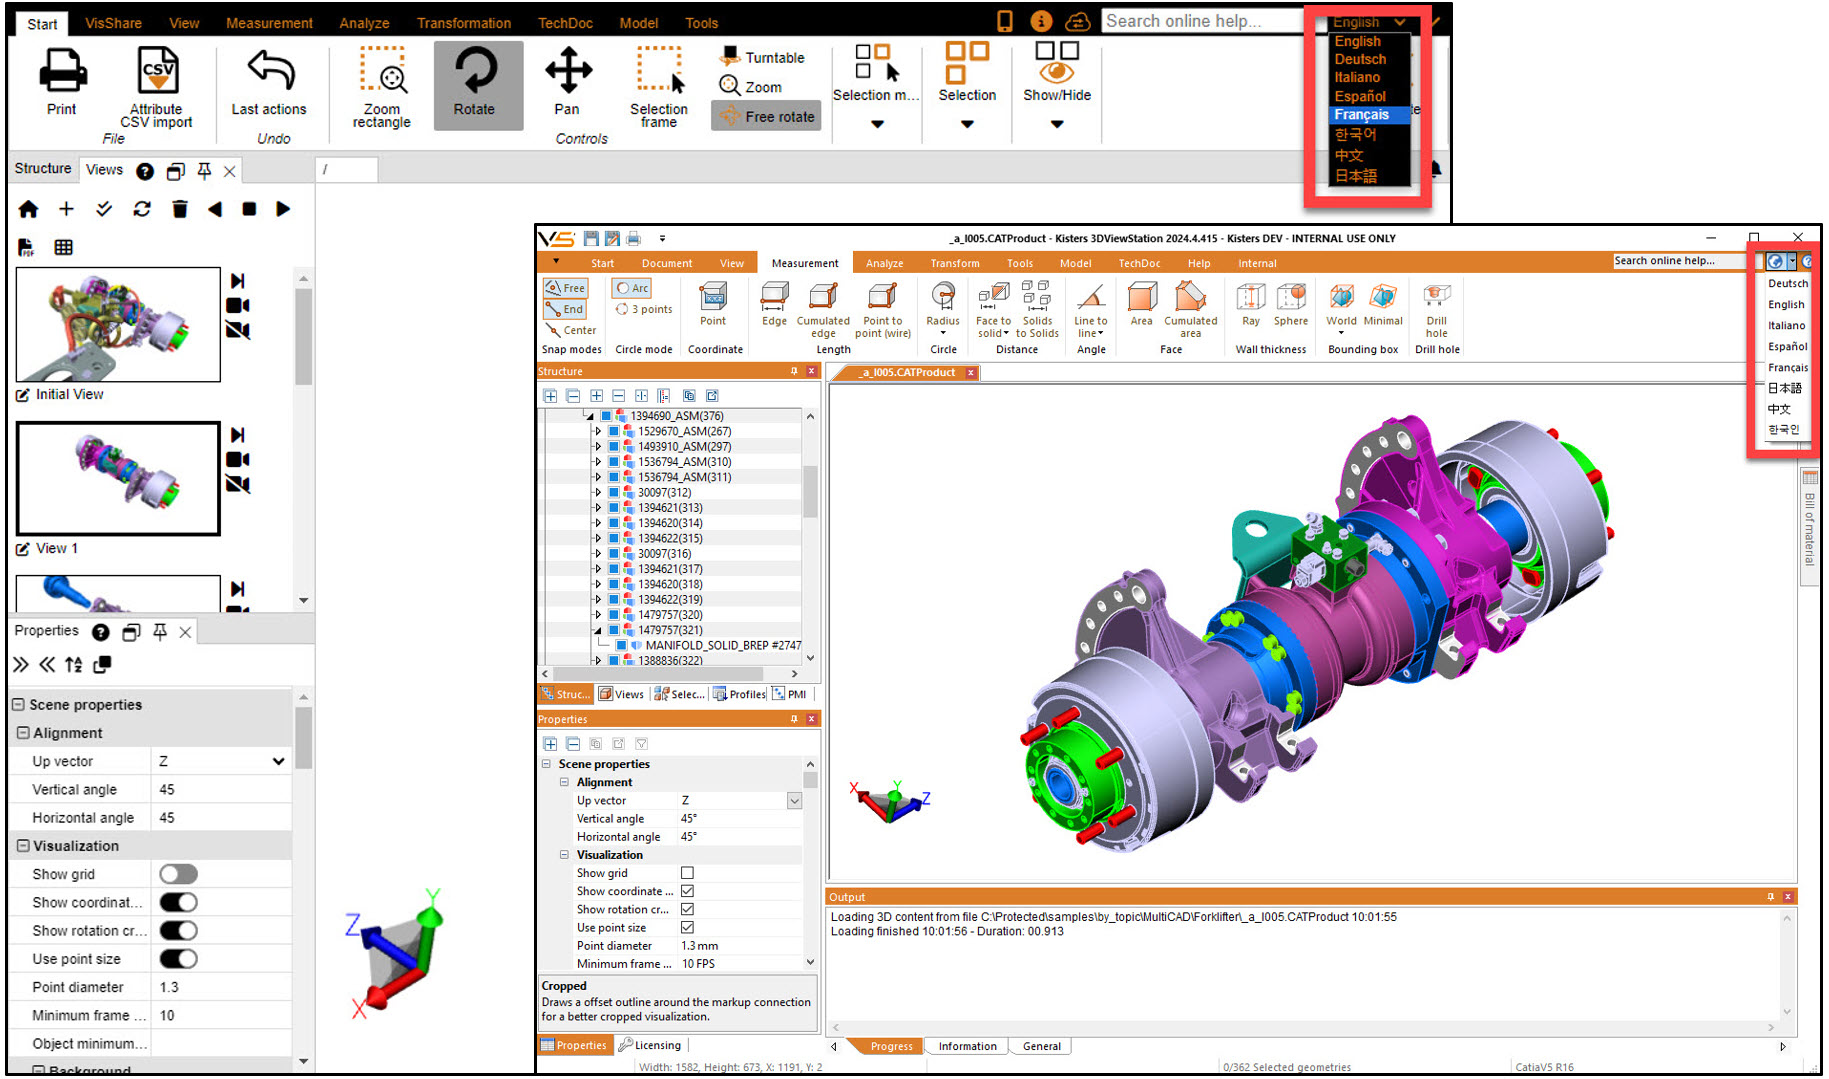Viewport: 1829px width, 1079px height.
Task: Select the View 1 thumbnail
Action: click(x=118, y=478)
